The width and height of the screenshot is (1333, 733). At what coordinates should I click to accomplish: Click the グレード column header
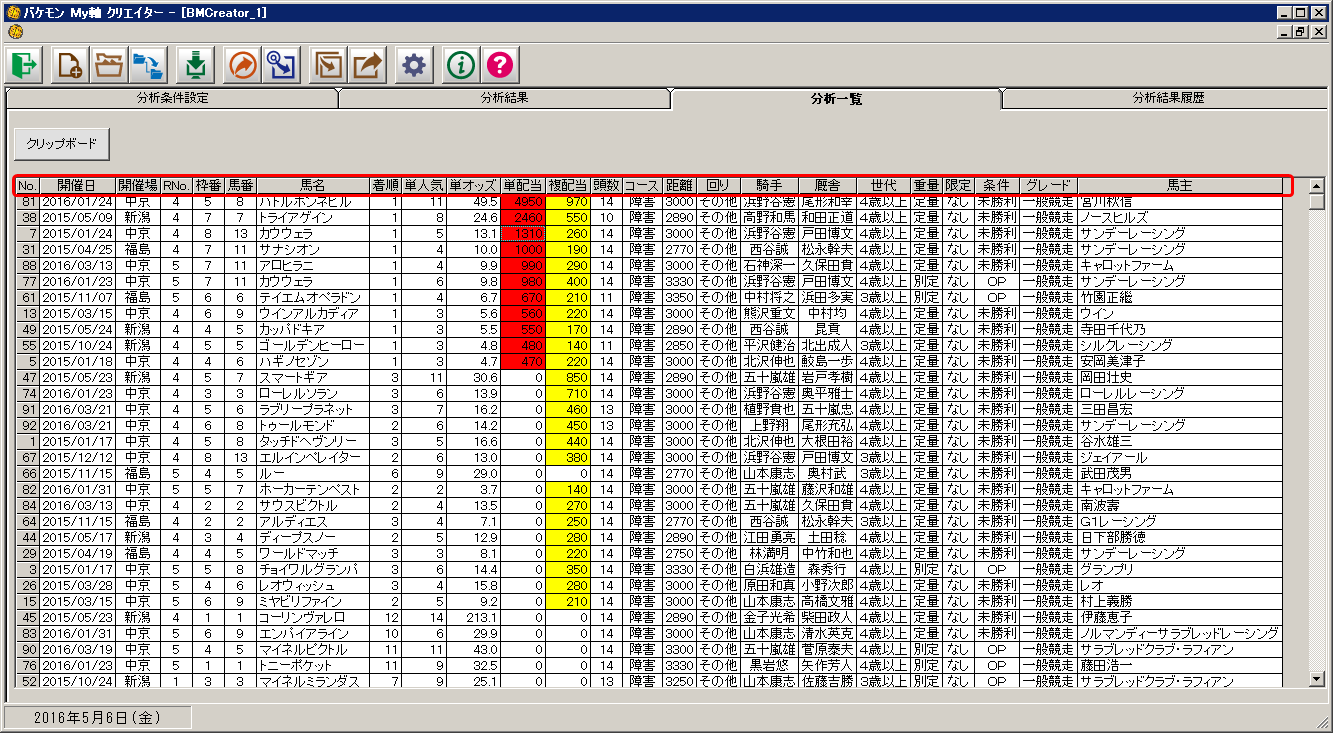point(1048,185)
